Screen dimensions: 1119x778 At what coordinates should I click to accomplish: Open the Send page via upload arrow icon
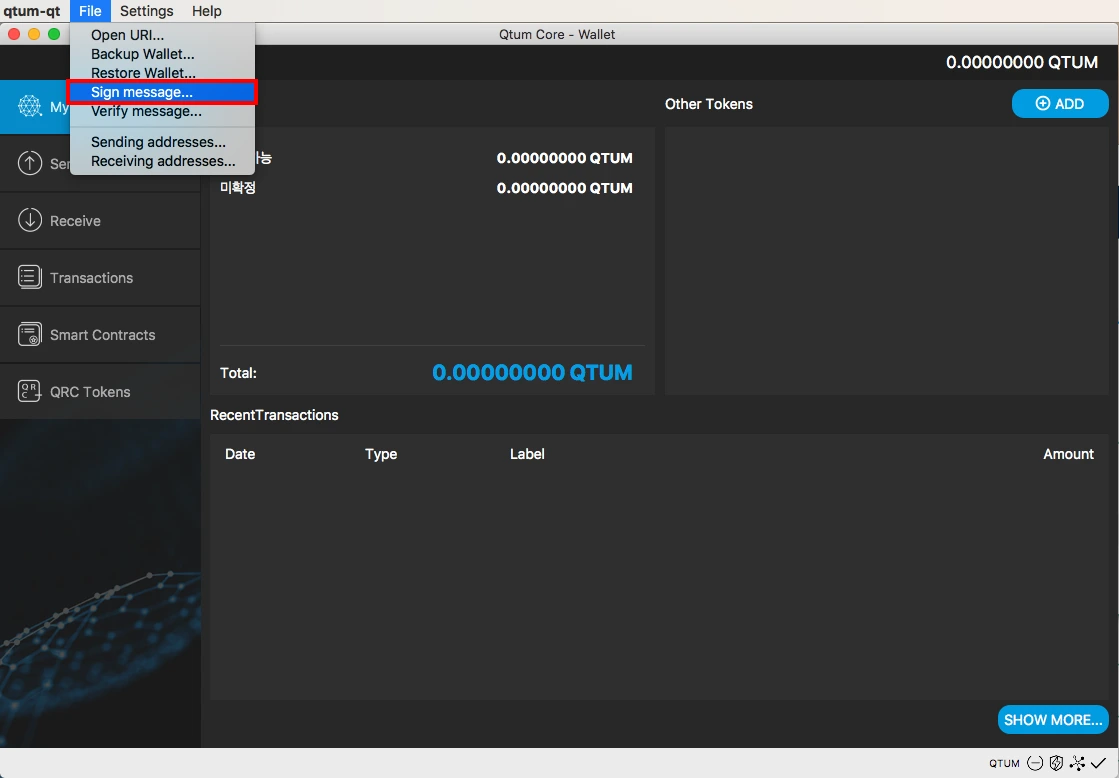[29, 163]
